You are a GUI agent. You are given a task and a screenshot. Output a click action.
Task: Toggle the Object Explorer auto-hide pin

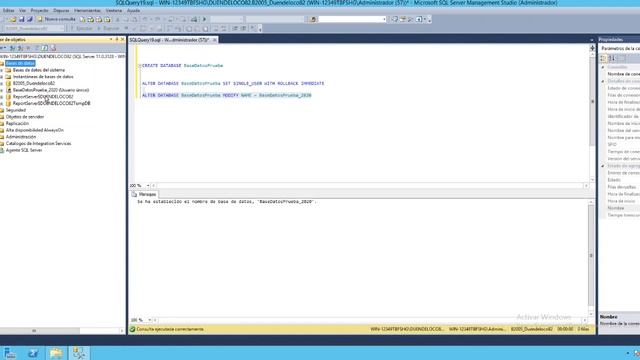click(117, 40)
